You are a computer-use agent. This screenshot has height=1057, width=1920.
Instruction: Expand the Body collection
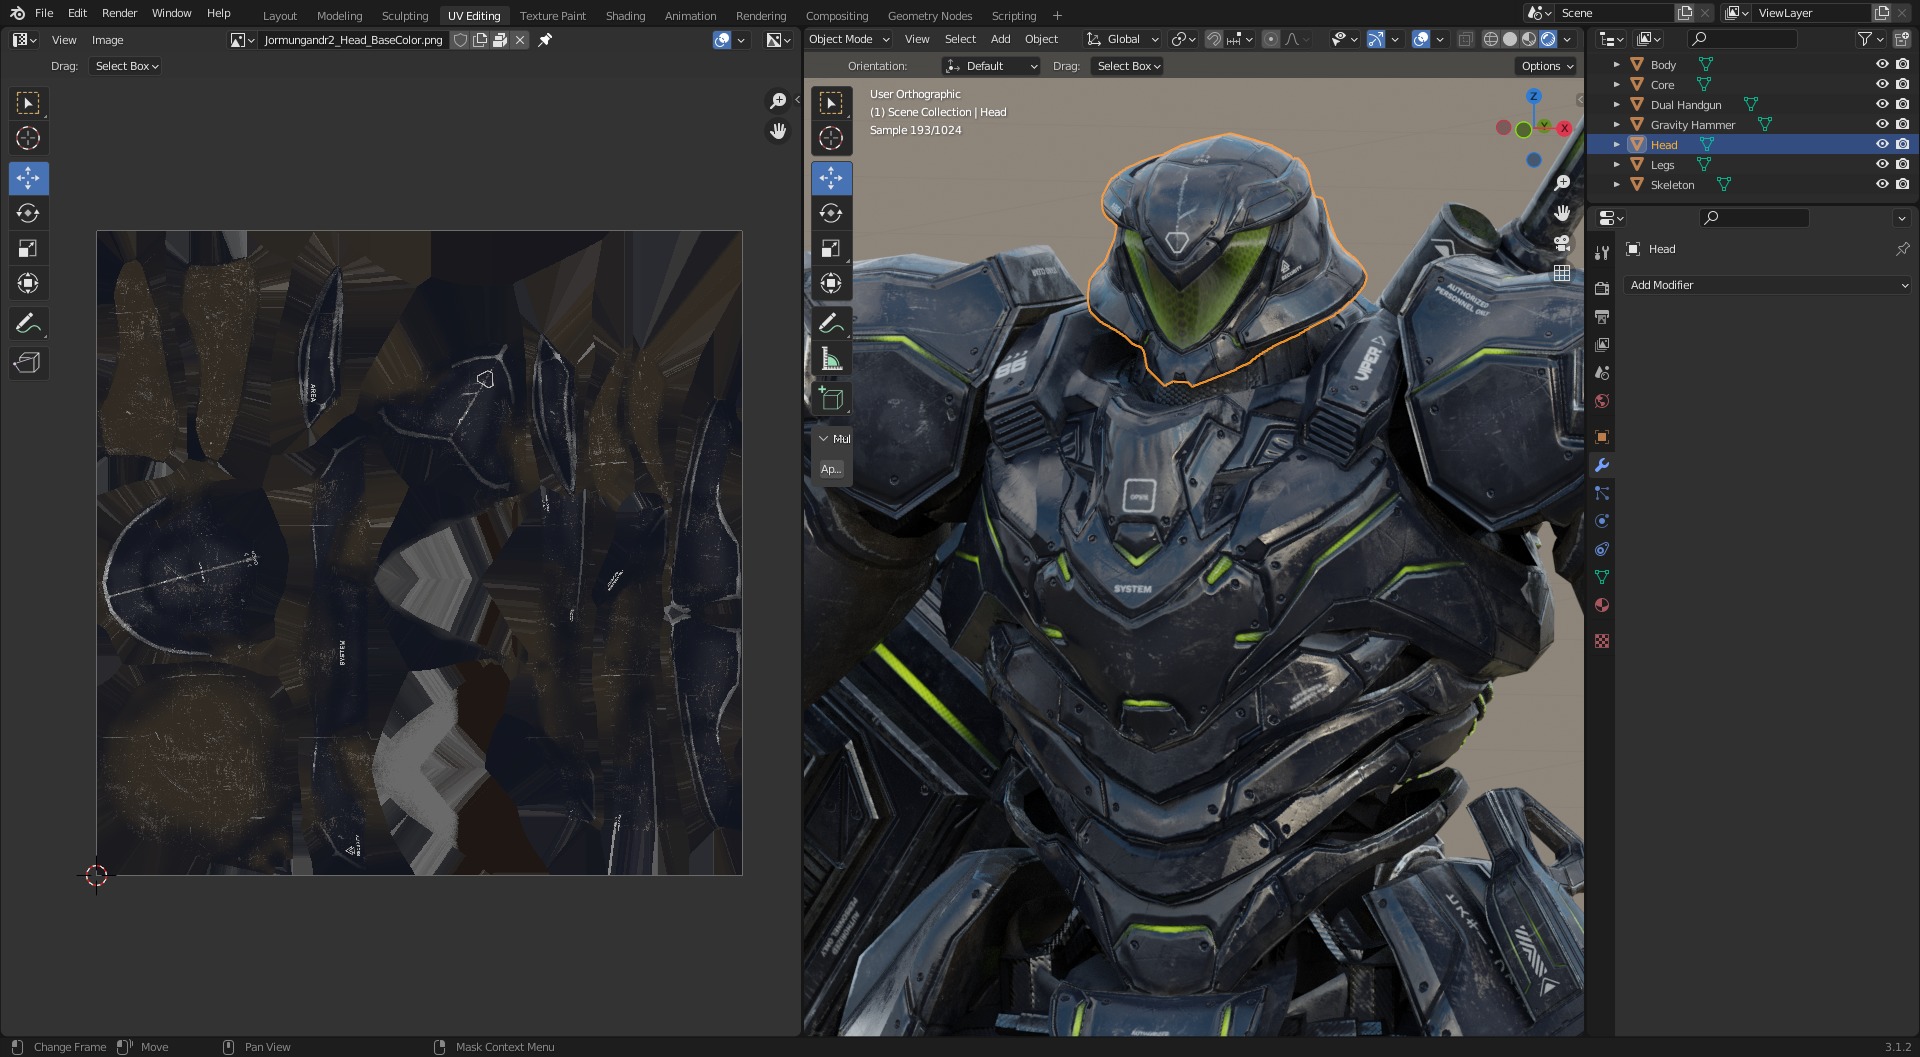[x=1616, y=64]
